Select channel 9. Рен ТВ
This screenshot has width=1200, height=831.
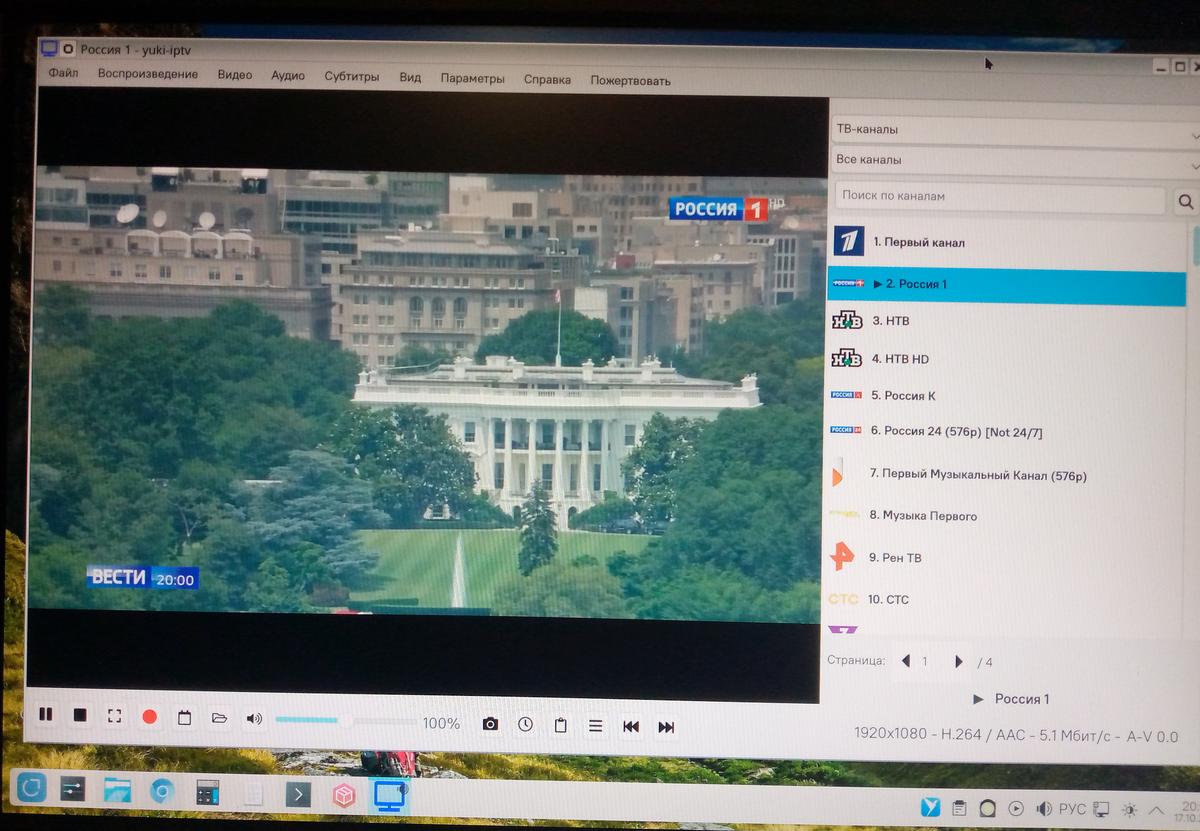1007,558
